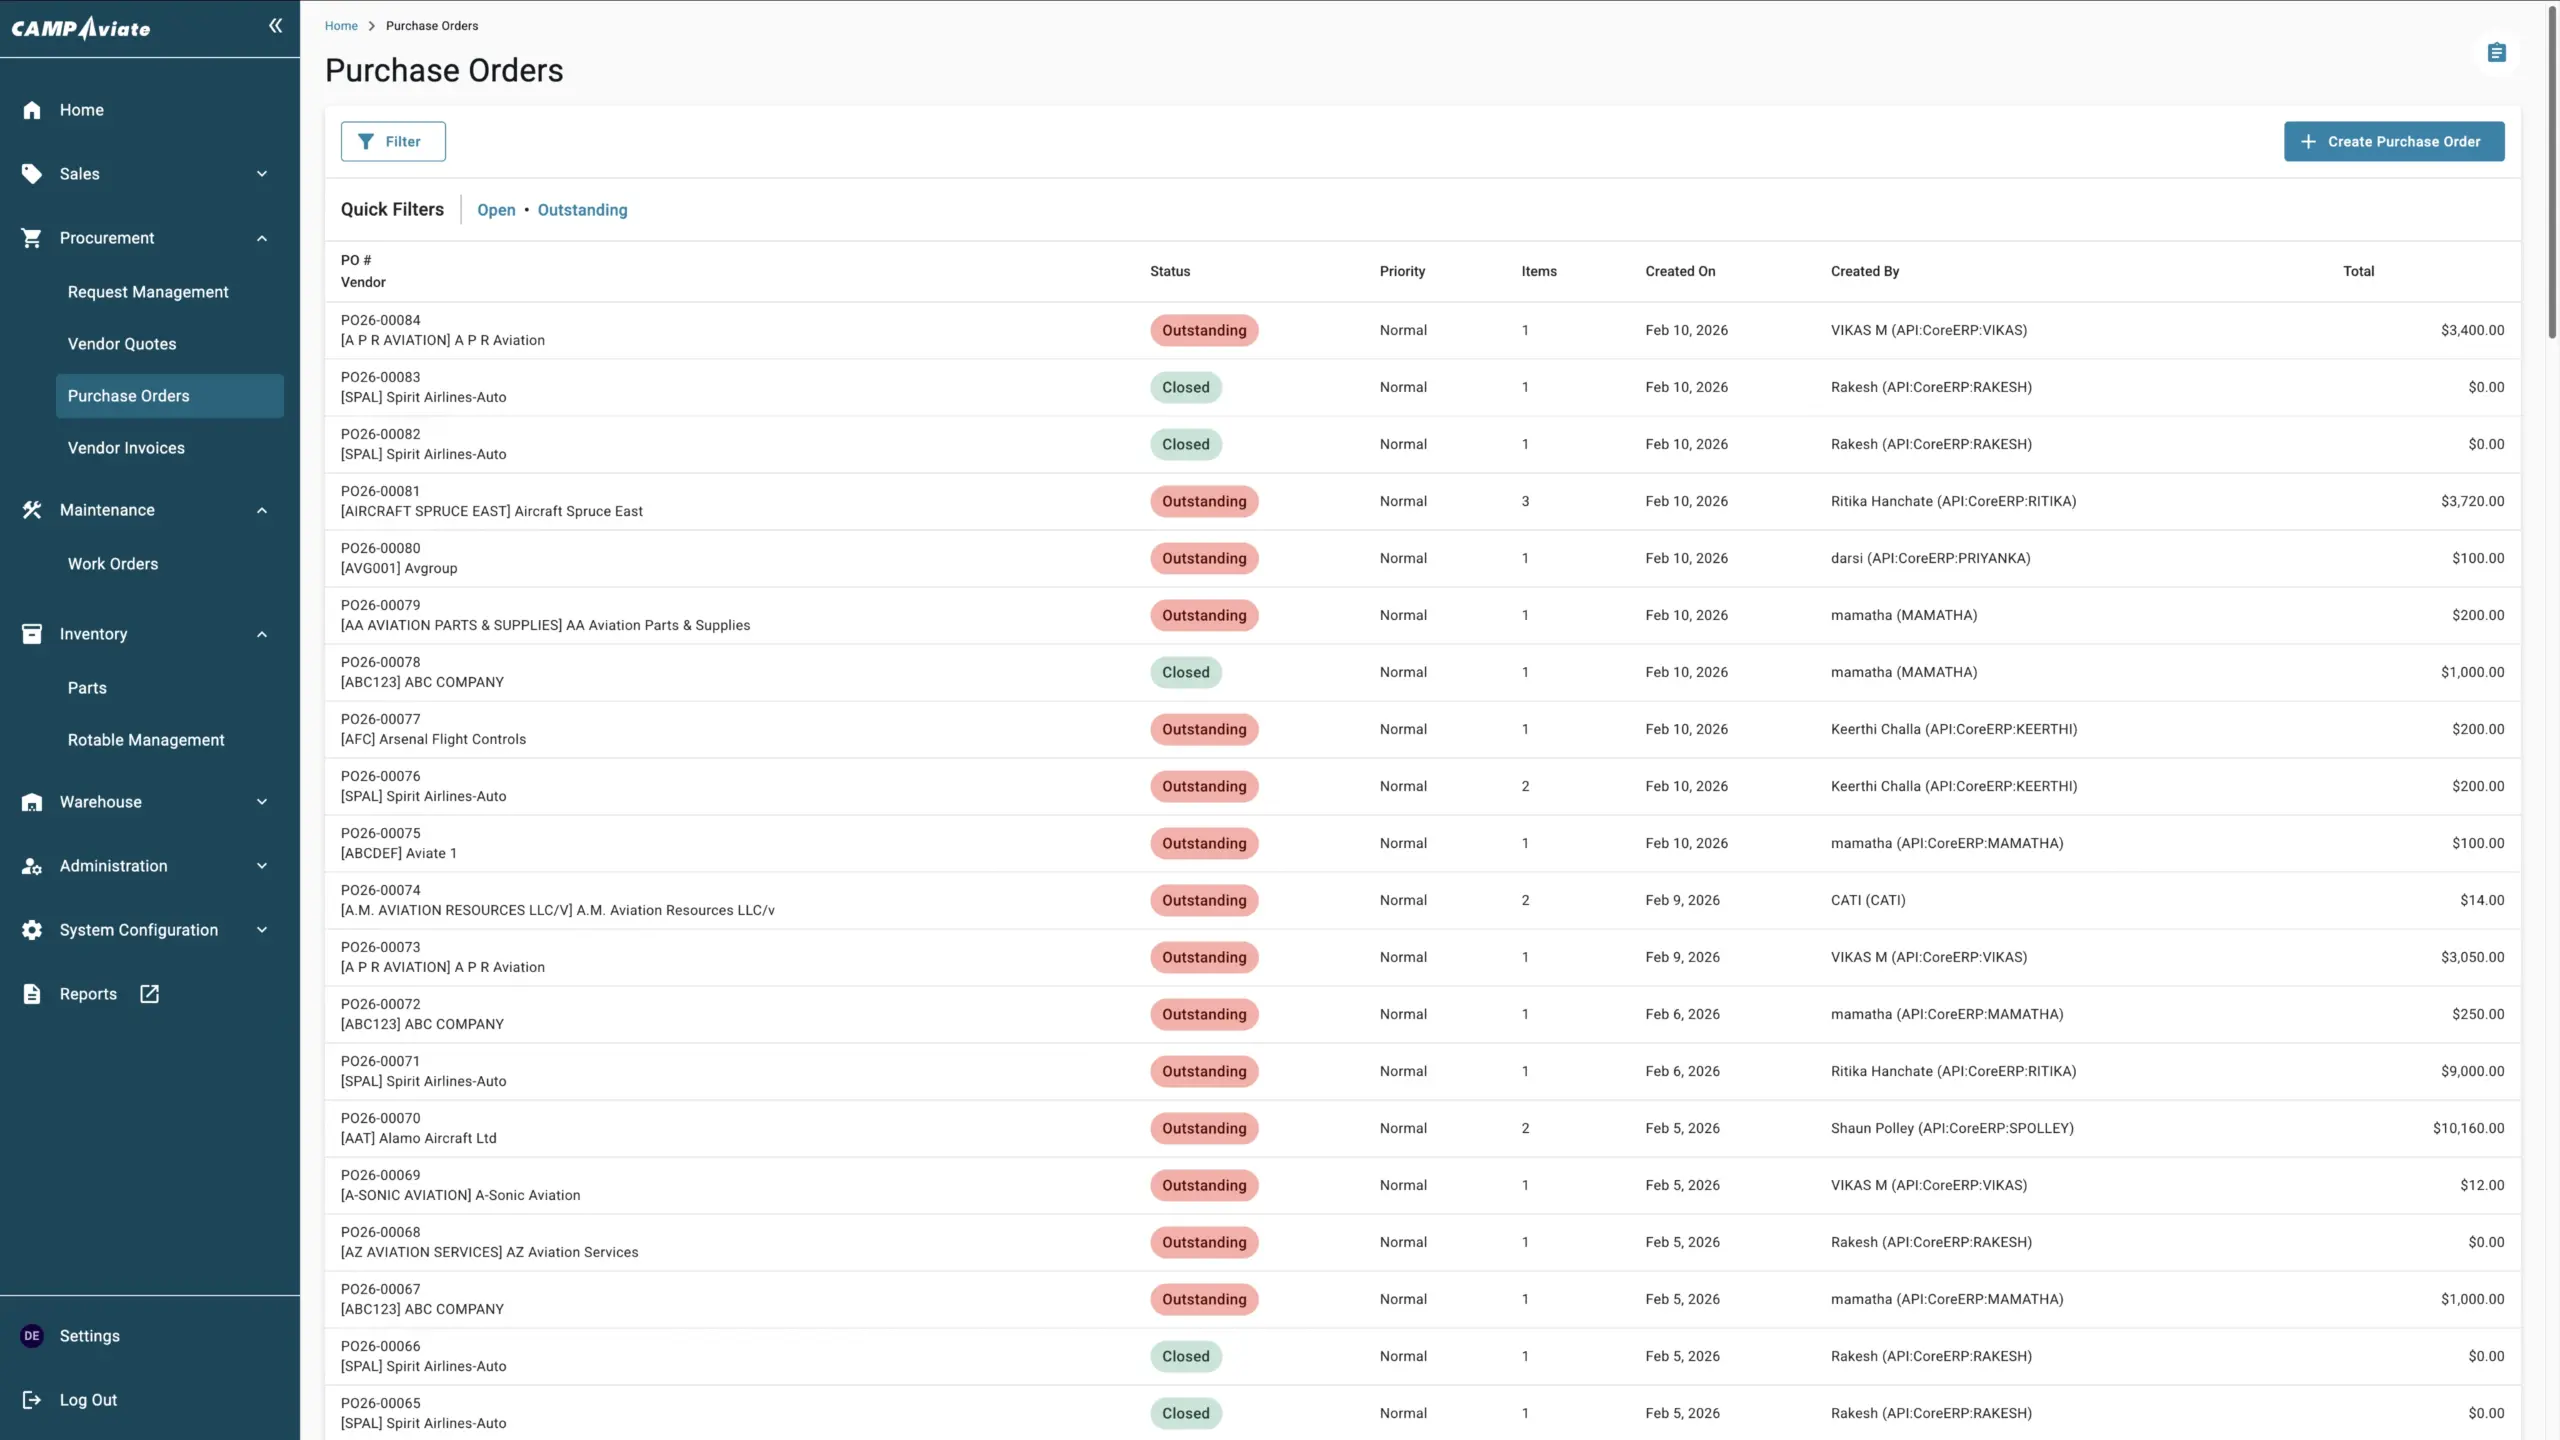Click the Procurement shopping cart icon
The width and height of the screenshot is (2560, 1440).
(x=32, y=238)
